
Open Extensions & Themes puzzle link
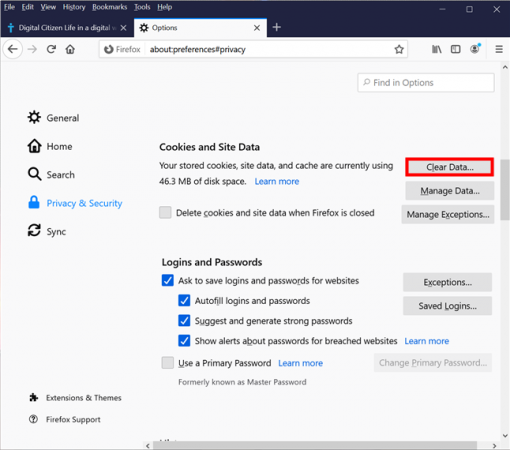pos(75,398)
